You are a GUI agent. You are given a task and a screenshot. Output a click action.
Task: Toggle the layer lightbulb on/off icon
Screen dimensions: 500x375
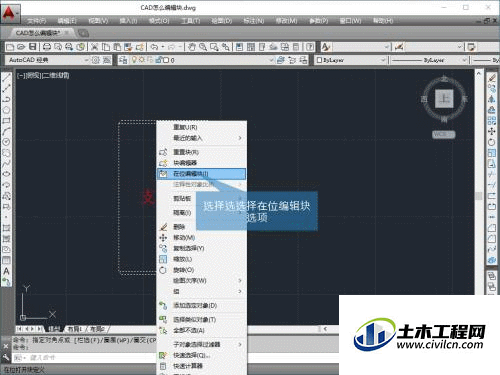click(134, 60)
